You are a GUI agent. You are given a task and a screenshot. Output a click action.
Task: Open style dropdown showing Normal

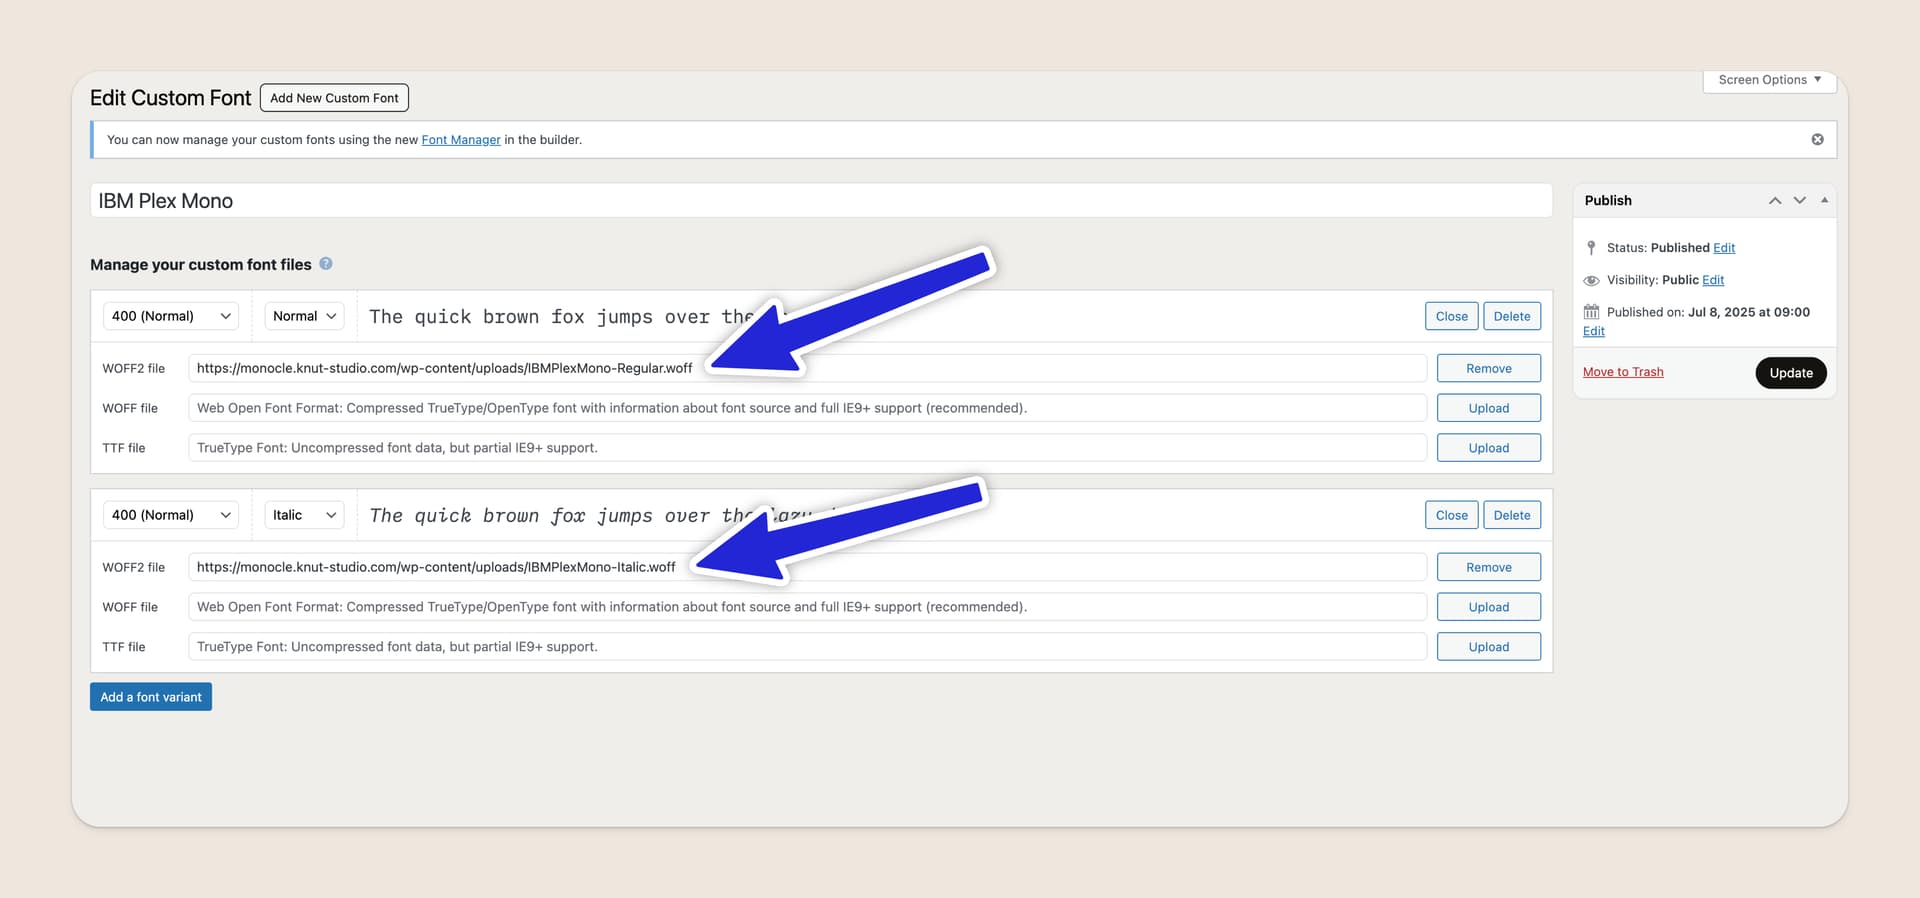(x=304, y=316)
